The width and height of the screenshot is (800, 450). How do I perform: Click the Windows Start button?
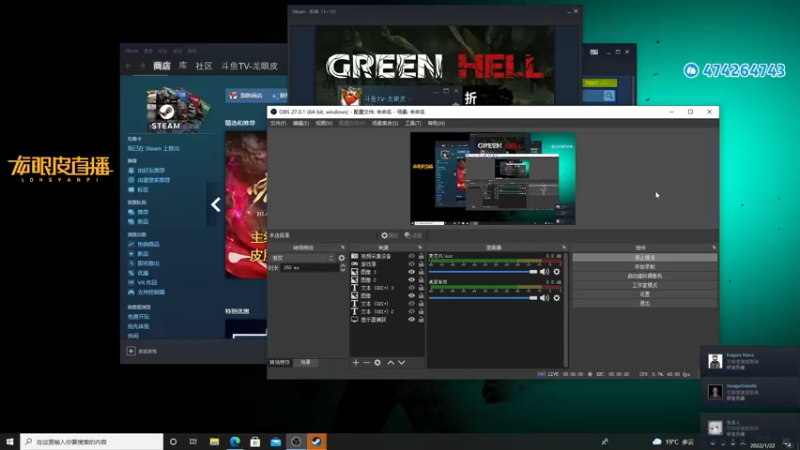tap(10, 441)
